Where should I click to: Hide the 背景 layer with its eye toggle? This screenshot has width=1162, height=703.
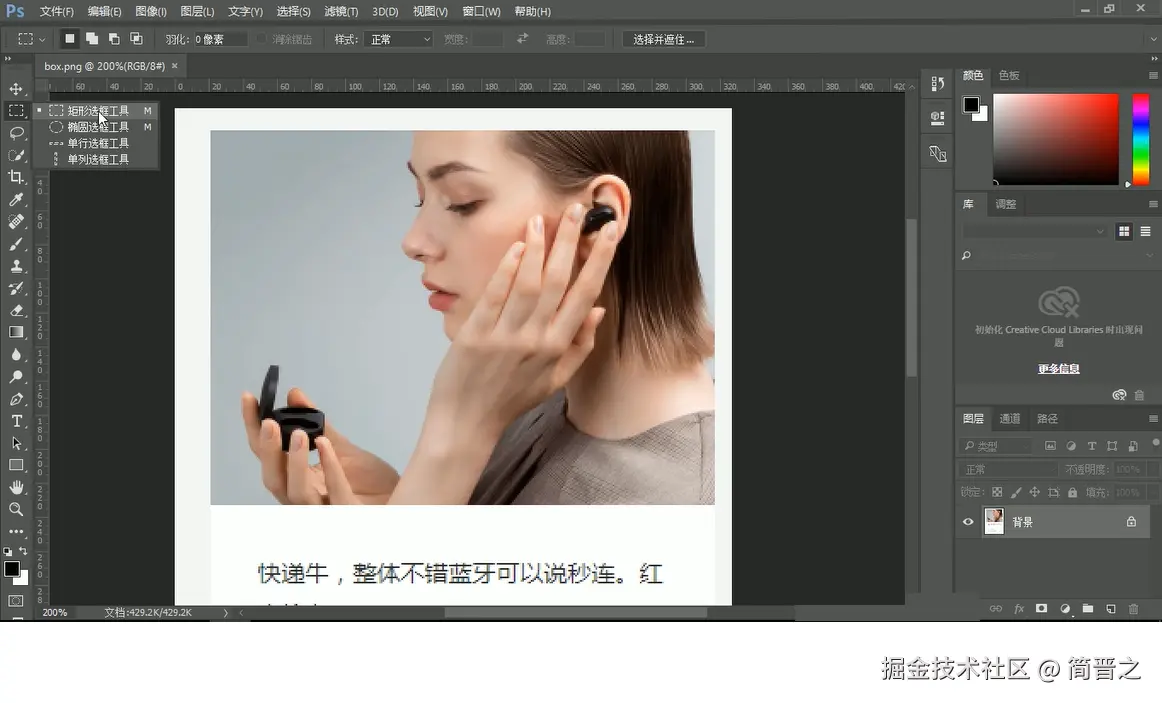[967, 521]
